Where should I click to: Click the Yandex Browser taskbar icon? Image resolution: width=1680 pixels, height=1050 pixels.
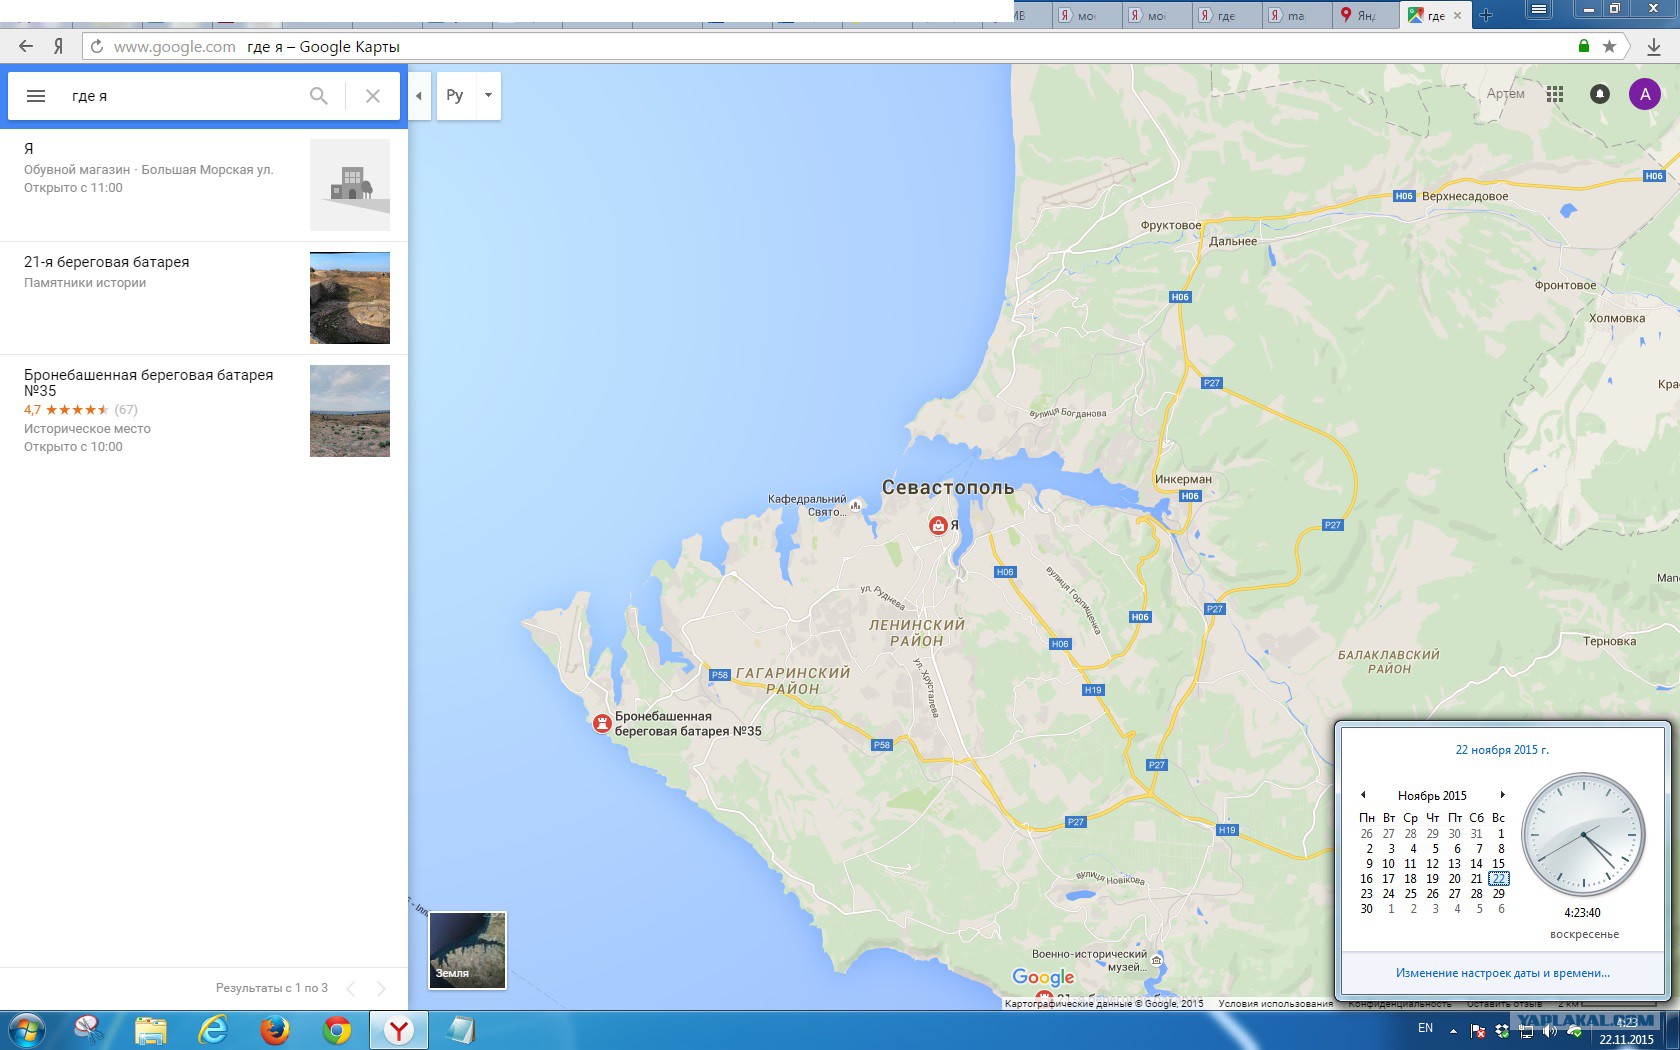pyautogui.click(x=399, y=1030)
